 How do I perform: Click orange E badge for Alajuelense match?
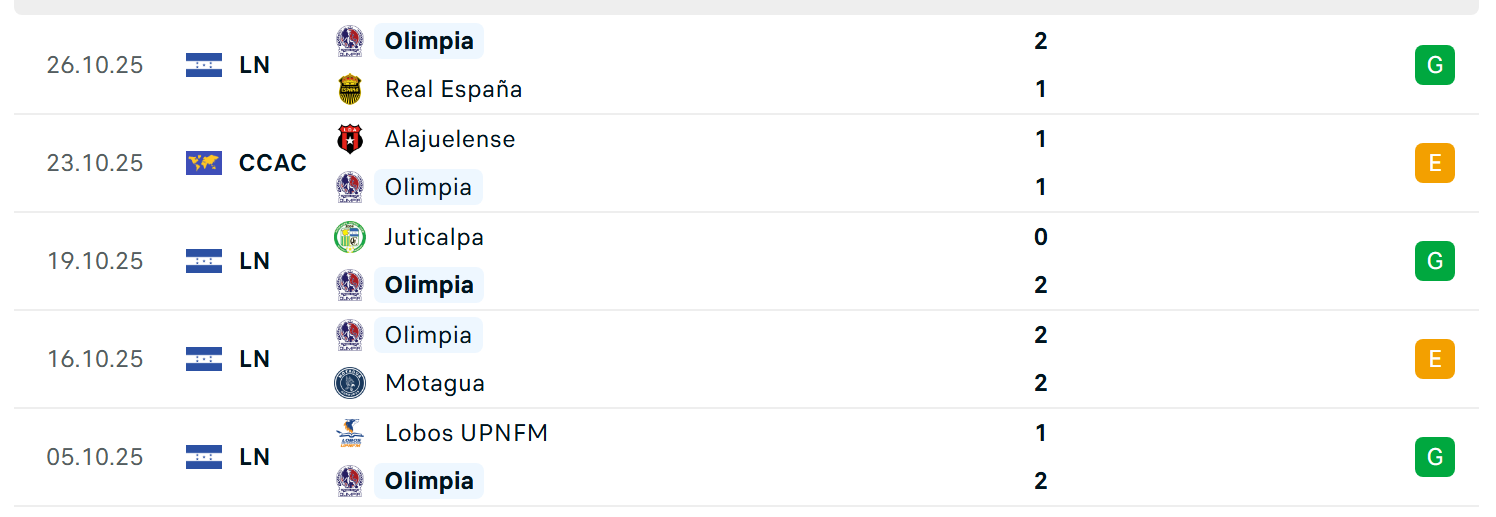(1434, 163)
